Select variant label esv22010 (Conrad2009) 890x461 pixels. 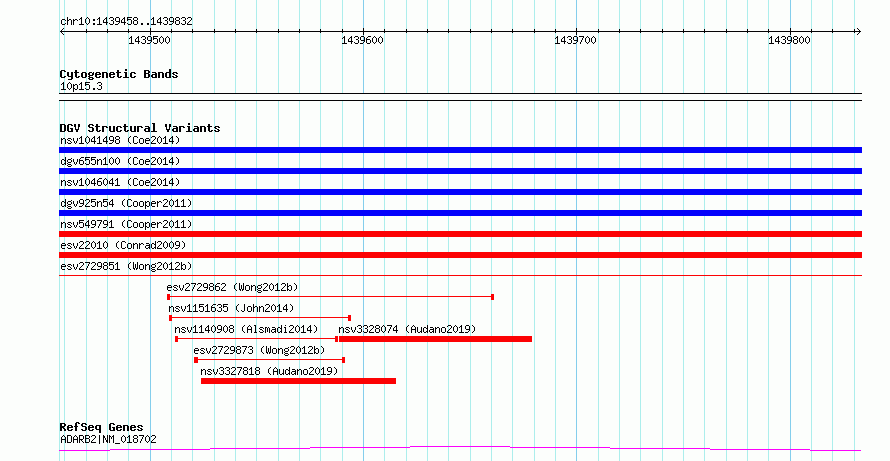(x=123, y=245)
